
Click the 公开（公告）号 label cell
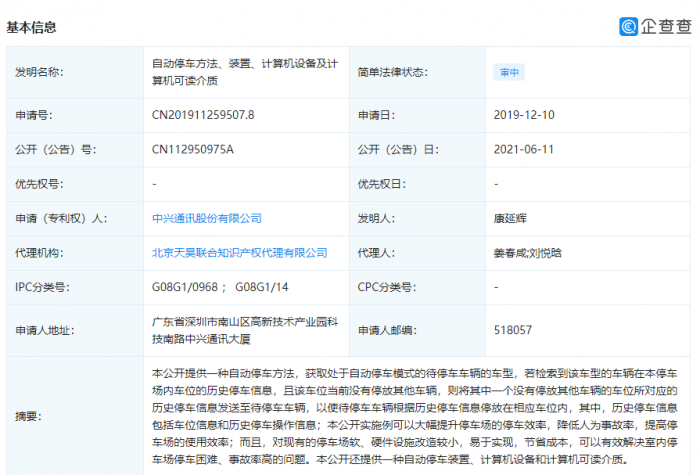tap(75, 150)
